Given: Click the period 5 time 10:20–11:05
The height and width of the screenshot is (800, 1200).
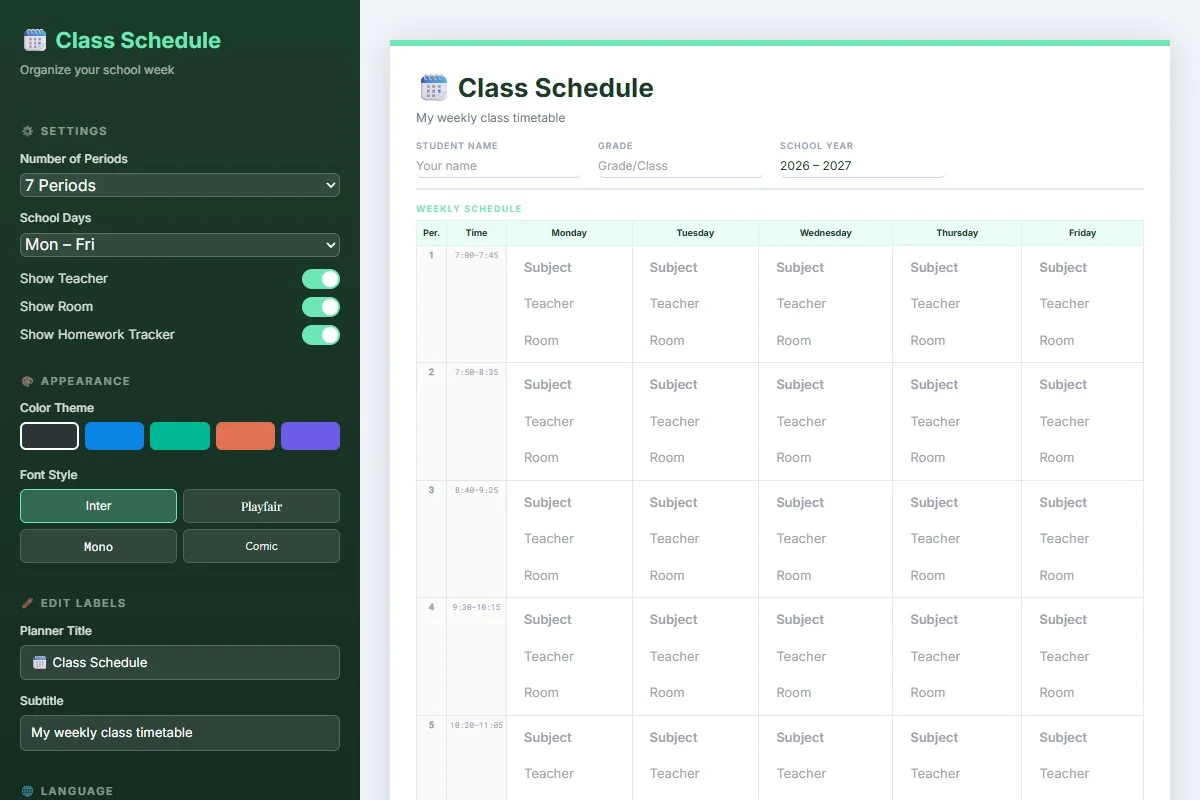Looking at the screenshot, I should click(x=476, y=725).
